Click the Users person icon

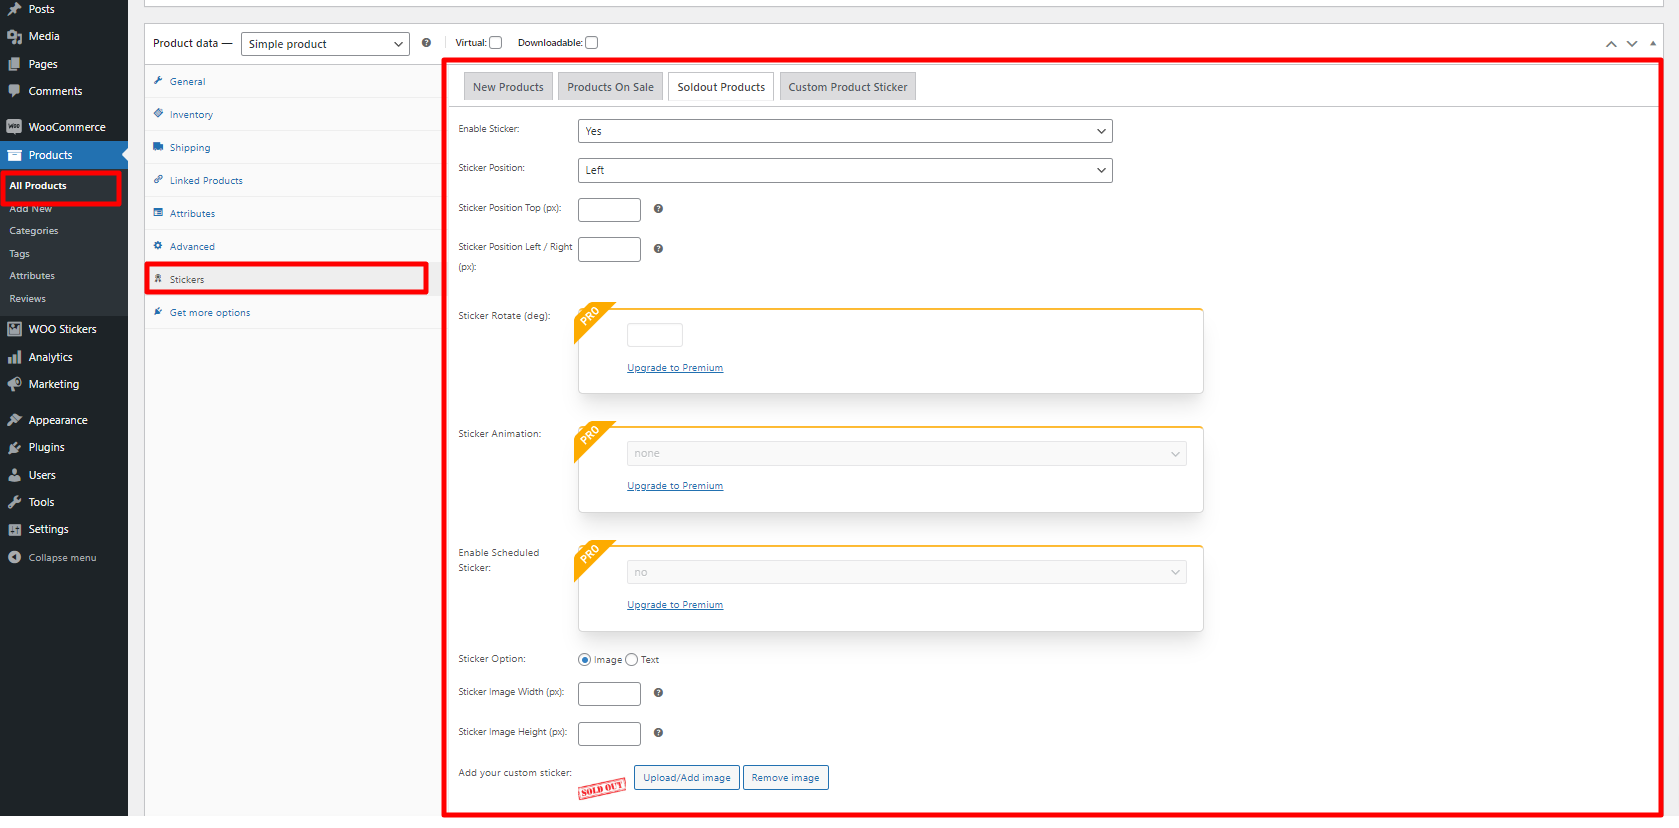coord(14,475)
